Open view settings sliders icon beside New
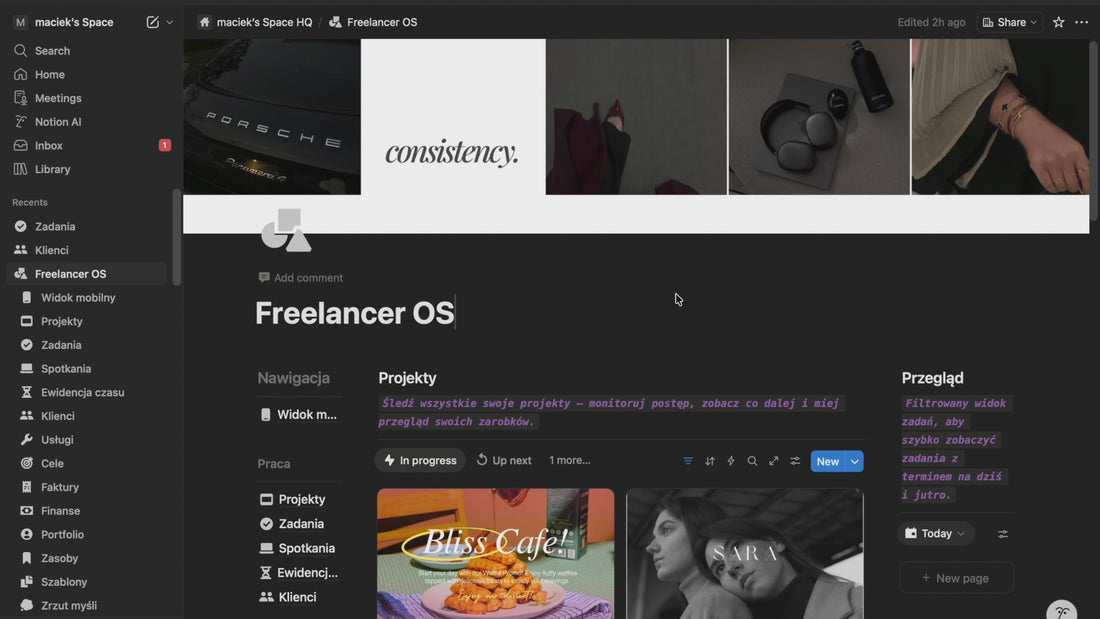 795,461
